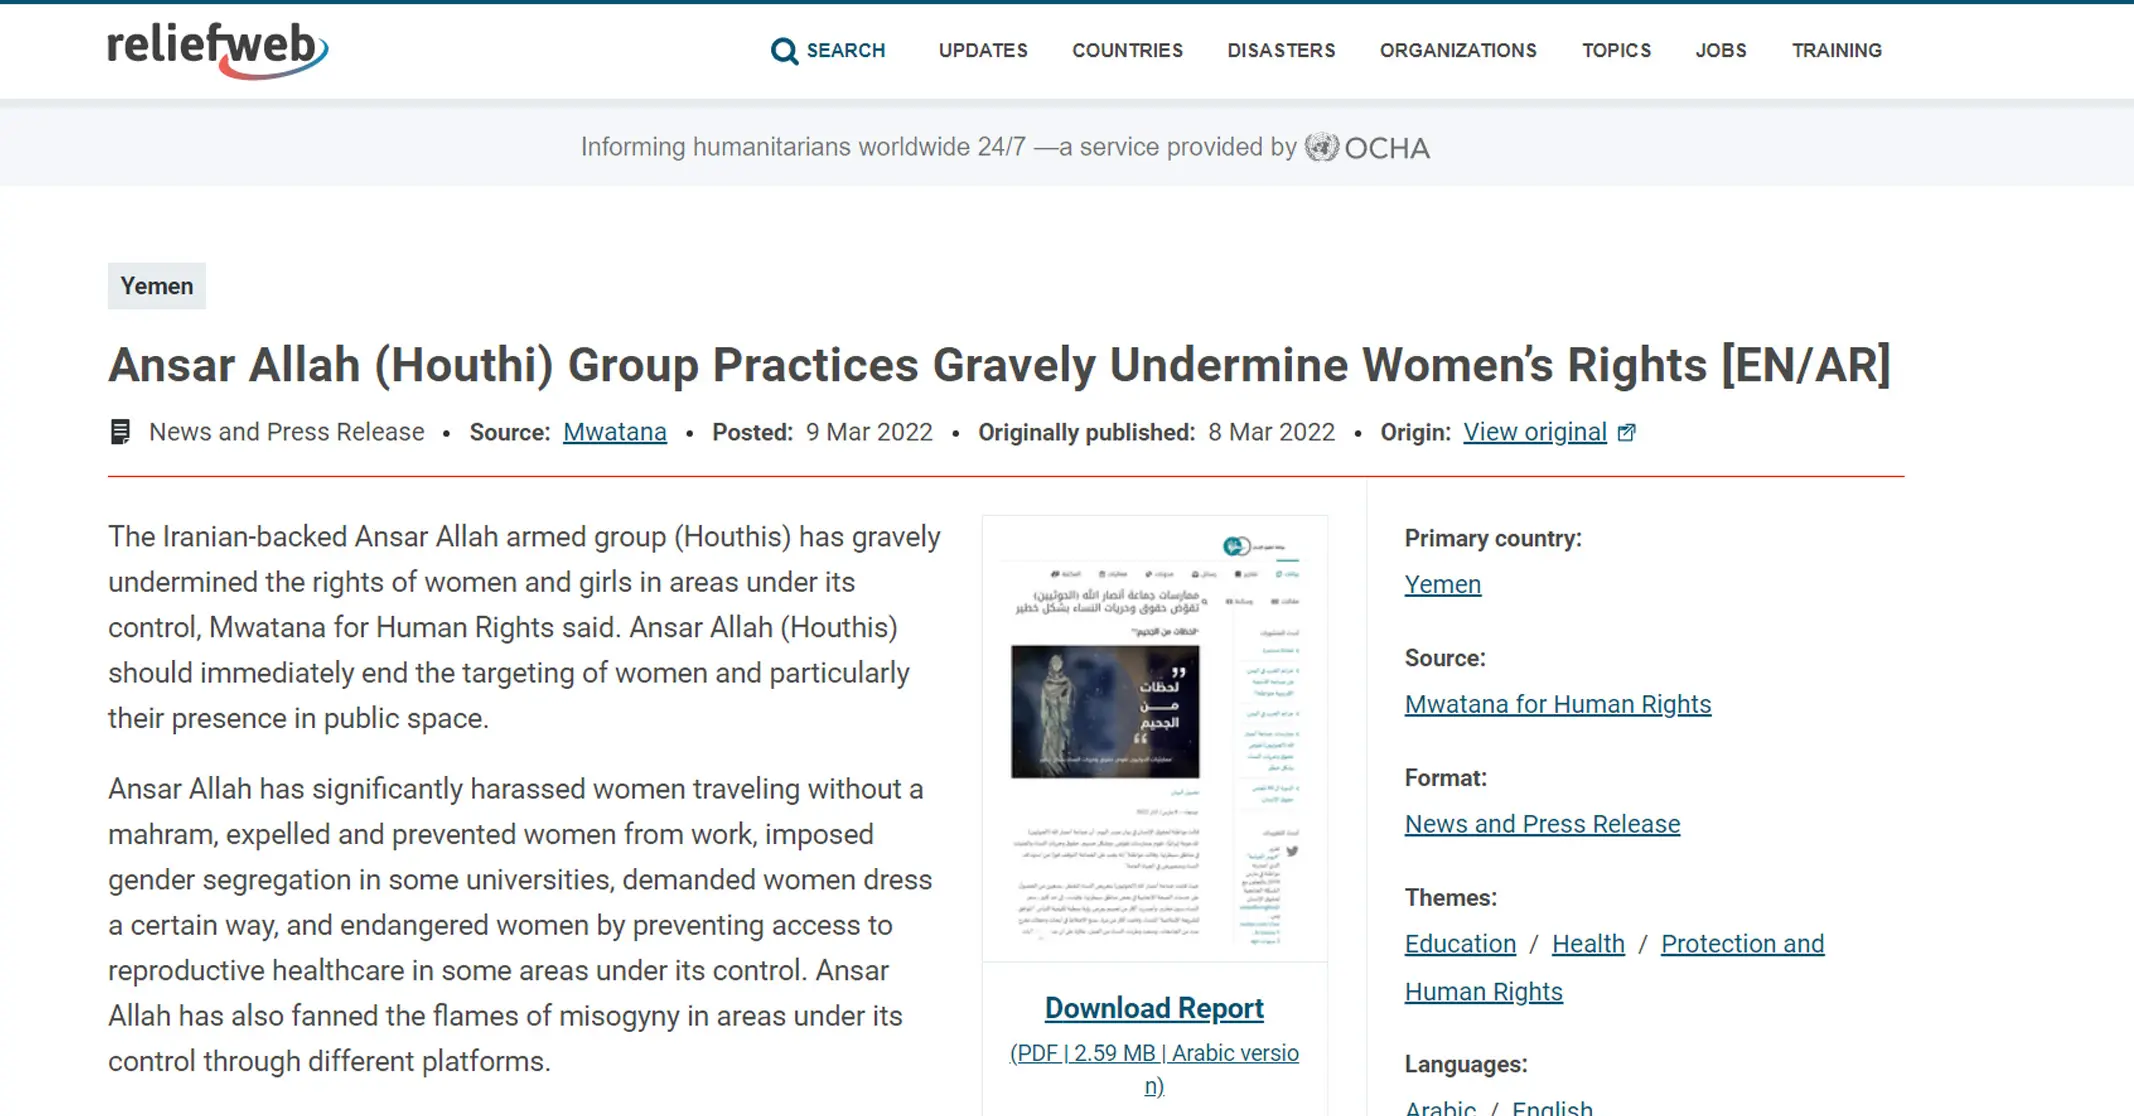Viewport: 2134px width, 1116px height.
Task: Click the PDF 2.59 MB Arabic version link
Action: click(1154, 1069)
